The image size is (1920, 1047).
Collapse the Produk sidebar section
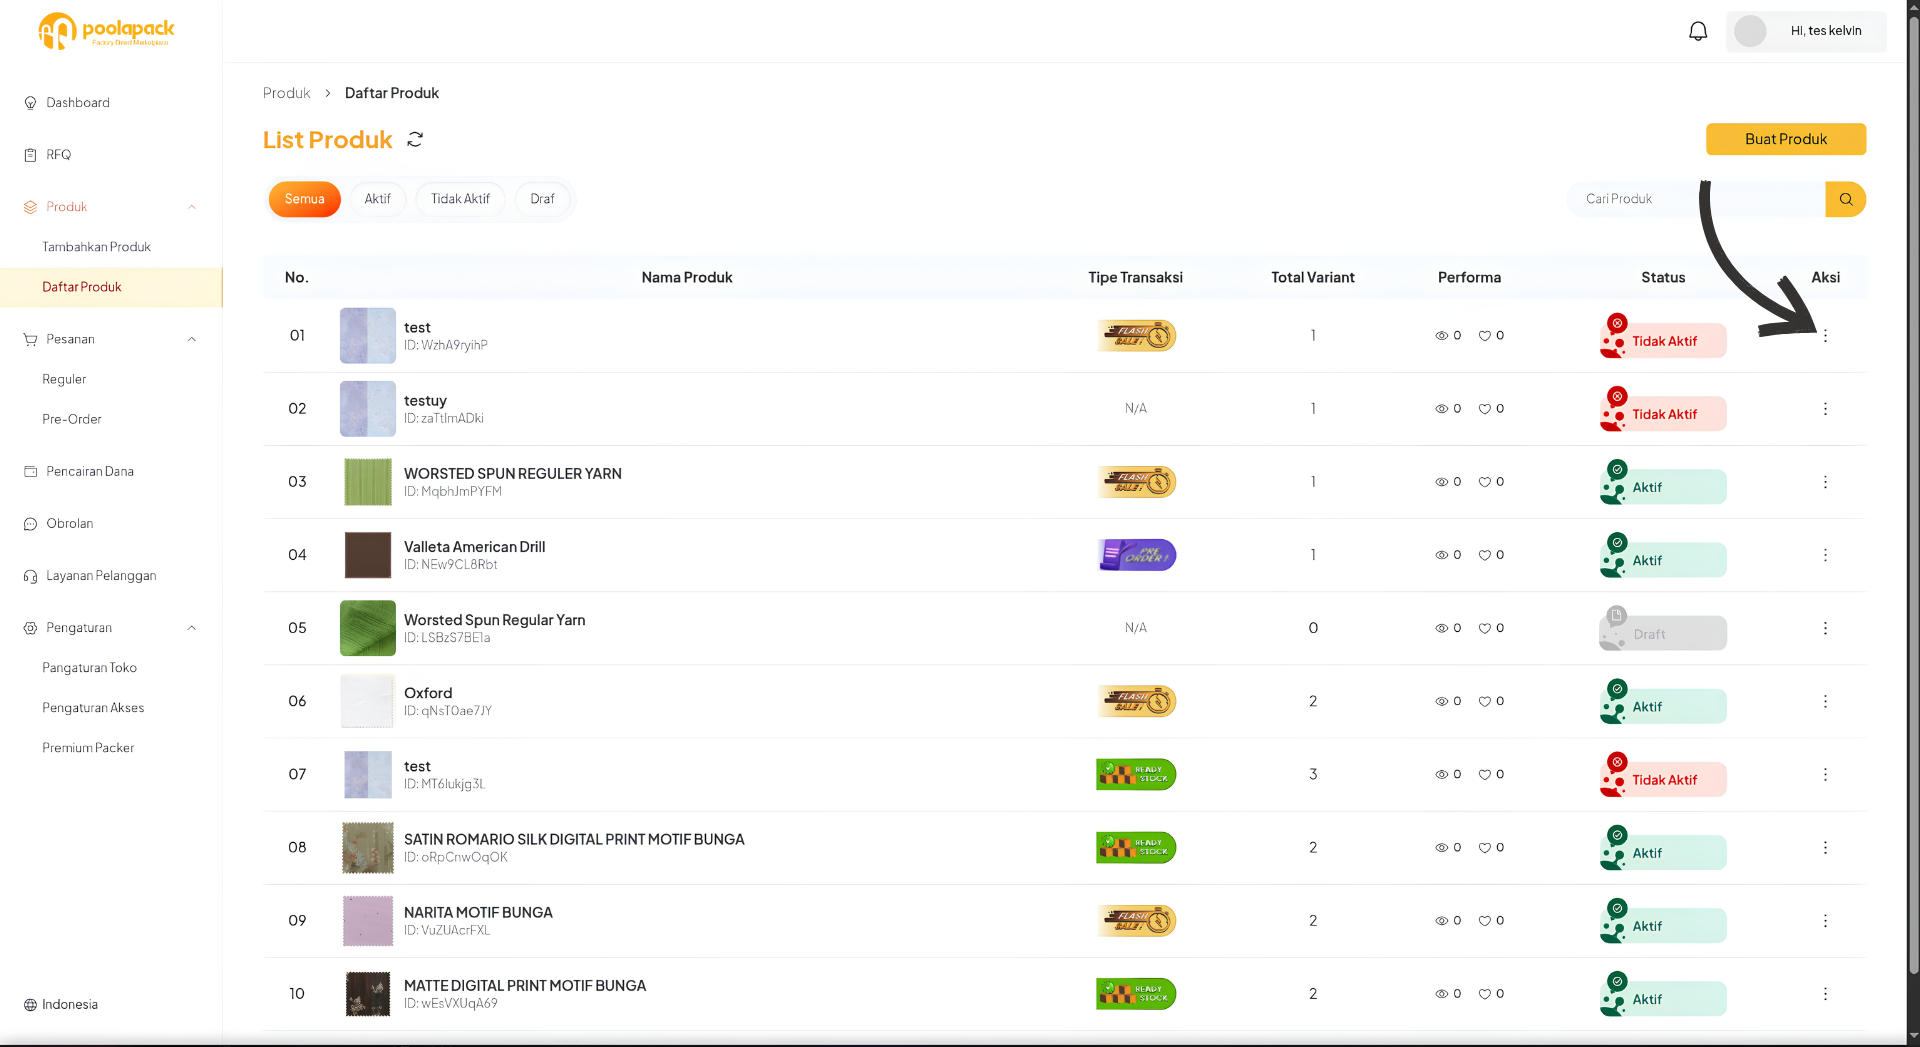pos(192,207)
